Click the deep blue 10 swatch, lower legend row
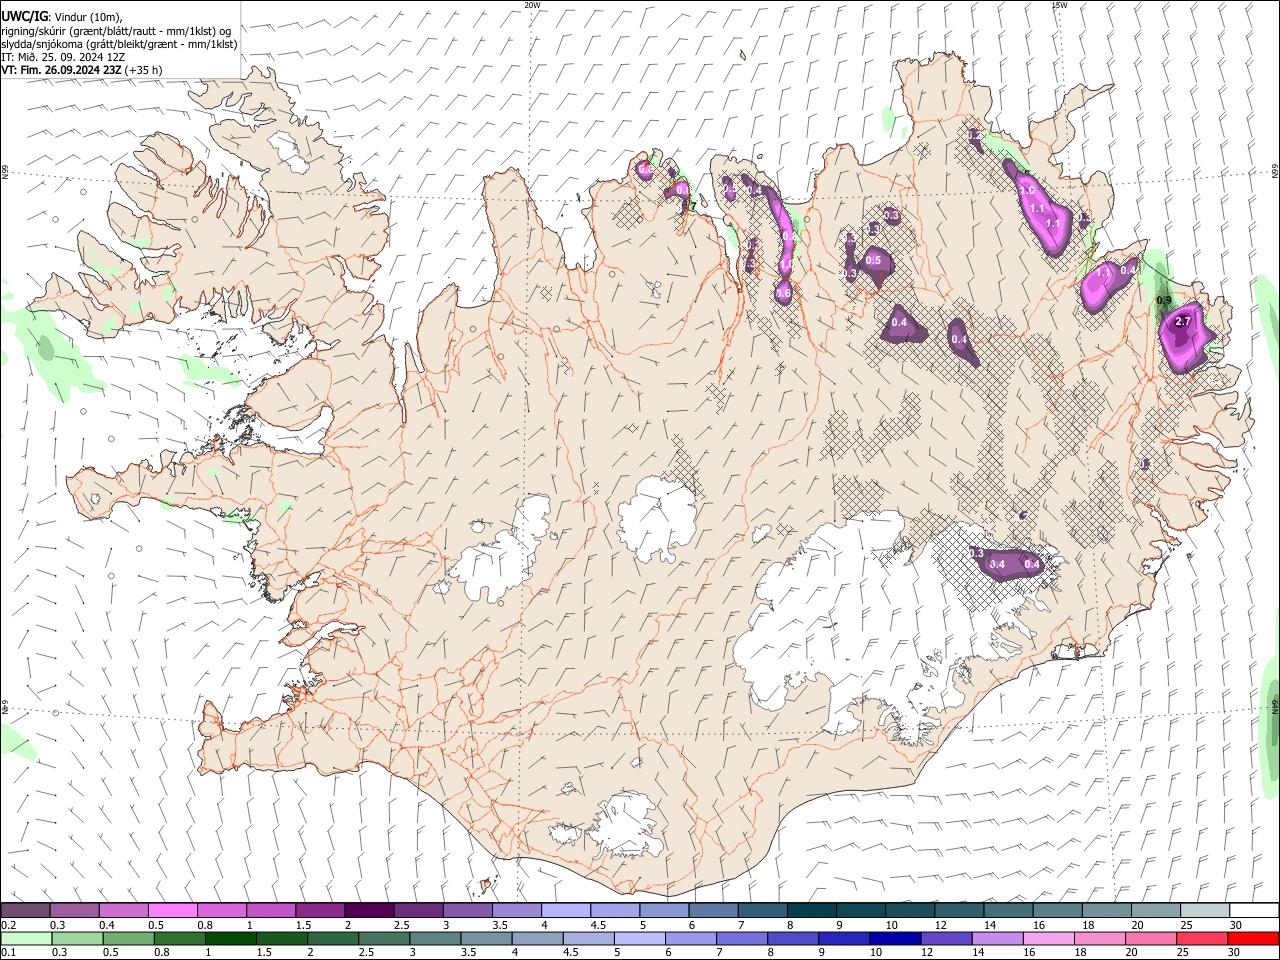 coord(895,938)
